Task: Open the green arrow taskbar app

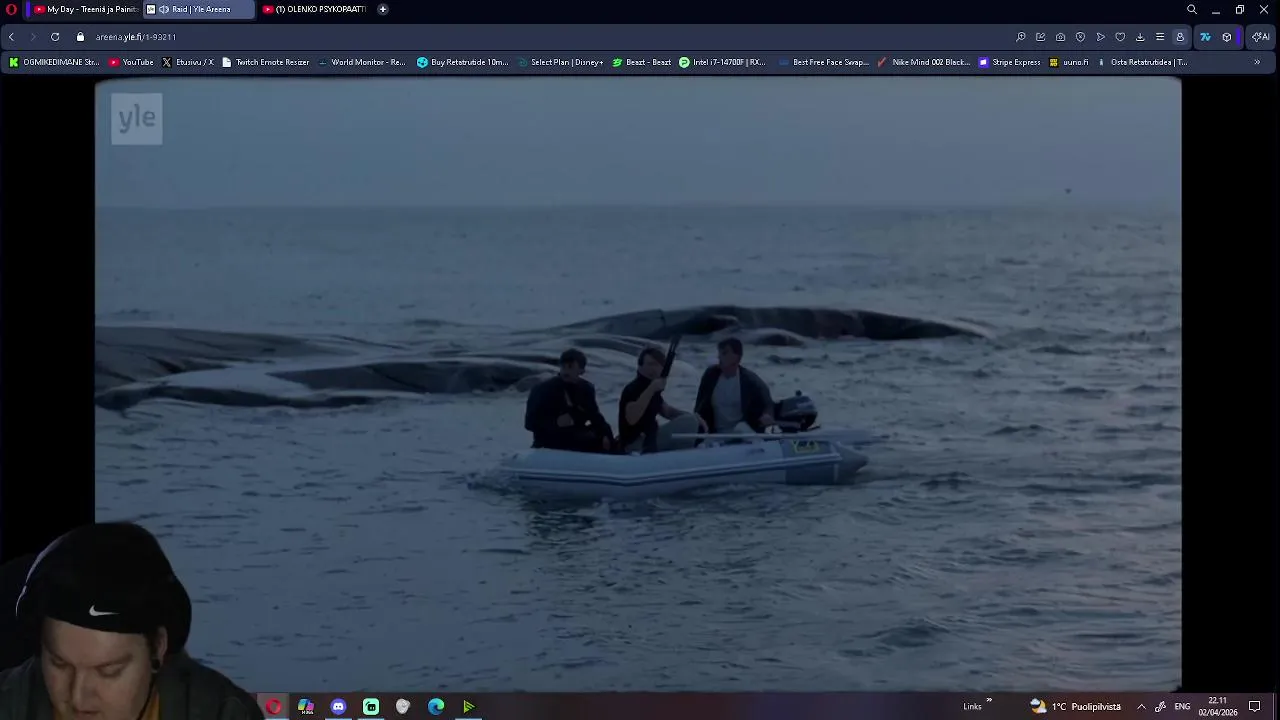Action: pyautogui.click(x=468, y=707)
